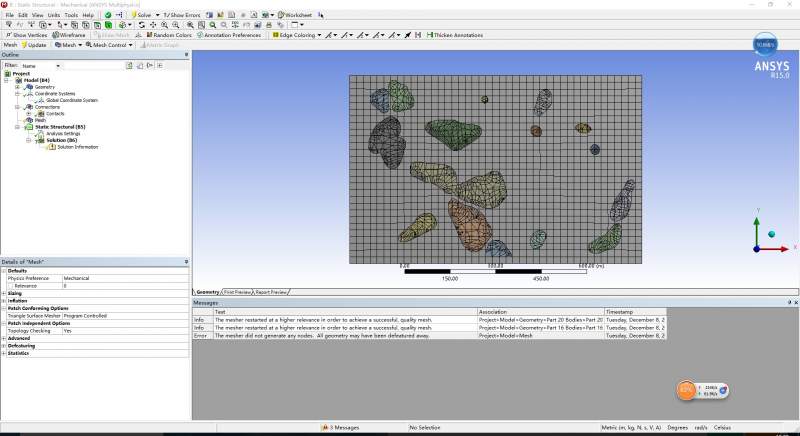Image resolution: width=800 pixels, height=436 pixels.
Task: Open the Edge Coloring dropdown
Action: tap(297, 35)
